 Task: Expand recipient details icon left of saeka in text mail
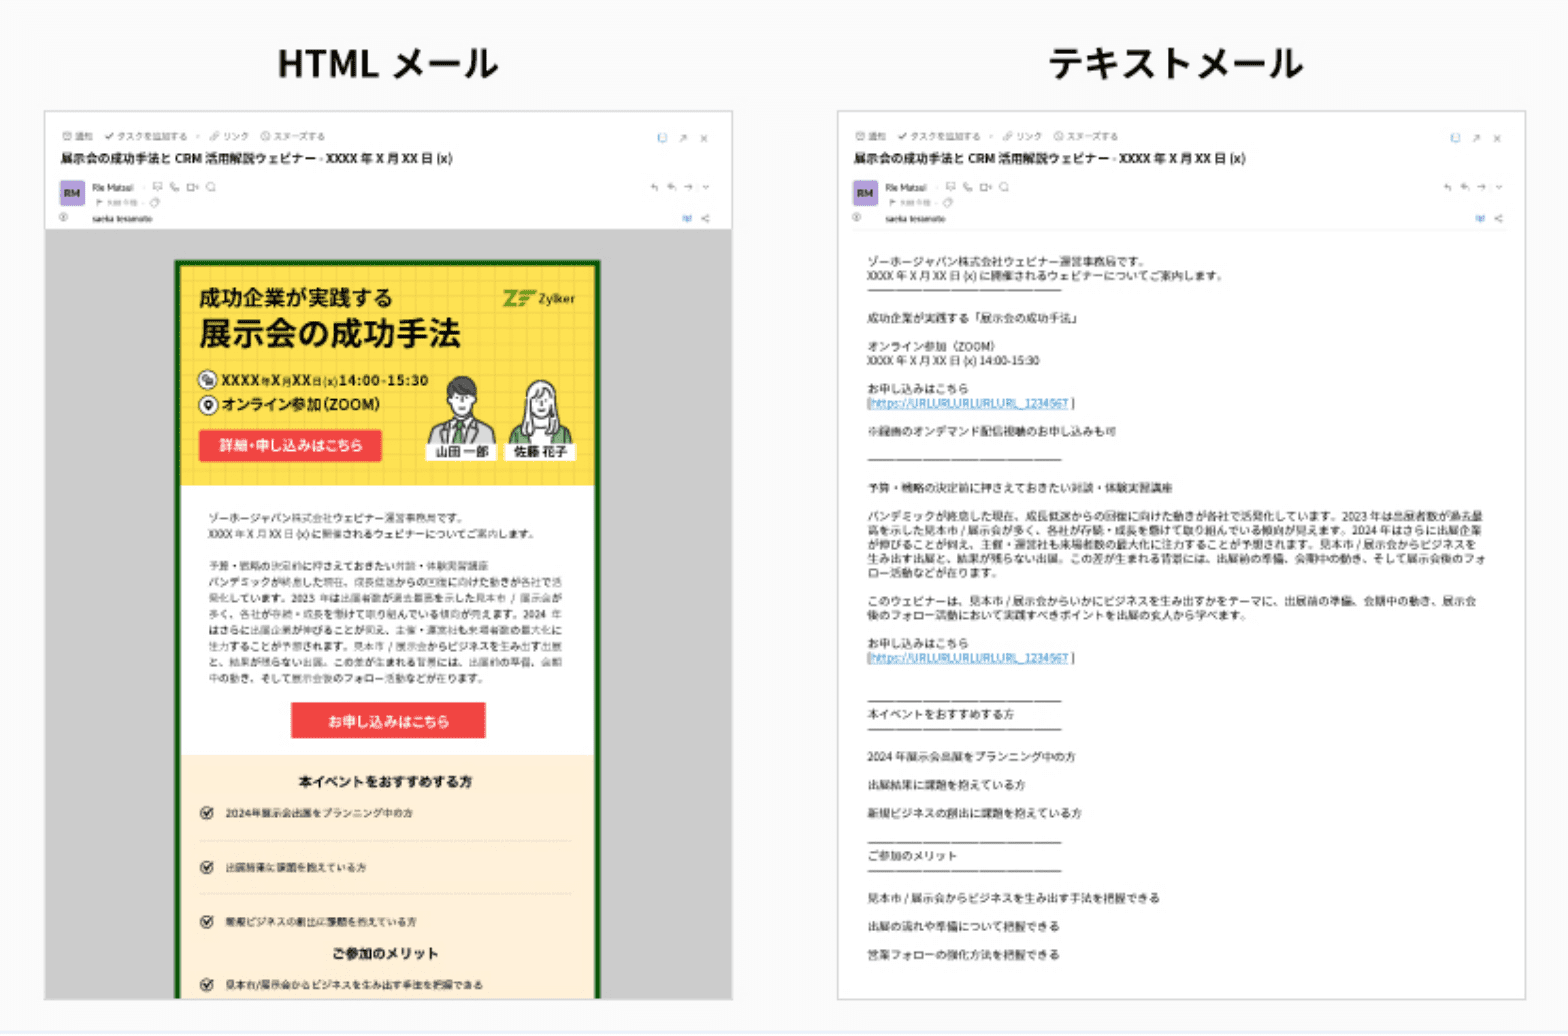click(857, 217)
